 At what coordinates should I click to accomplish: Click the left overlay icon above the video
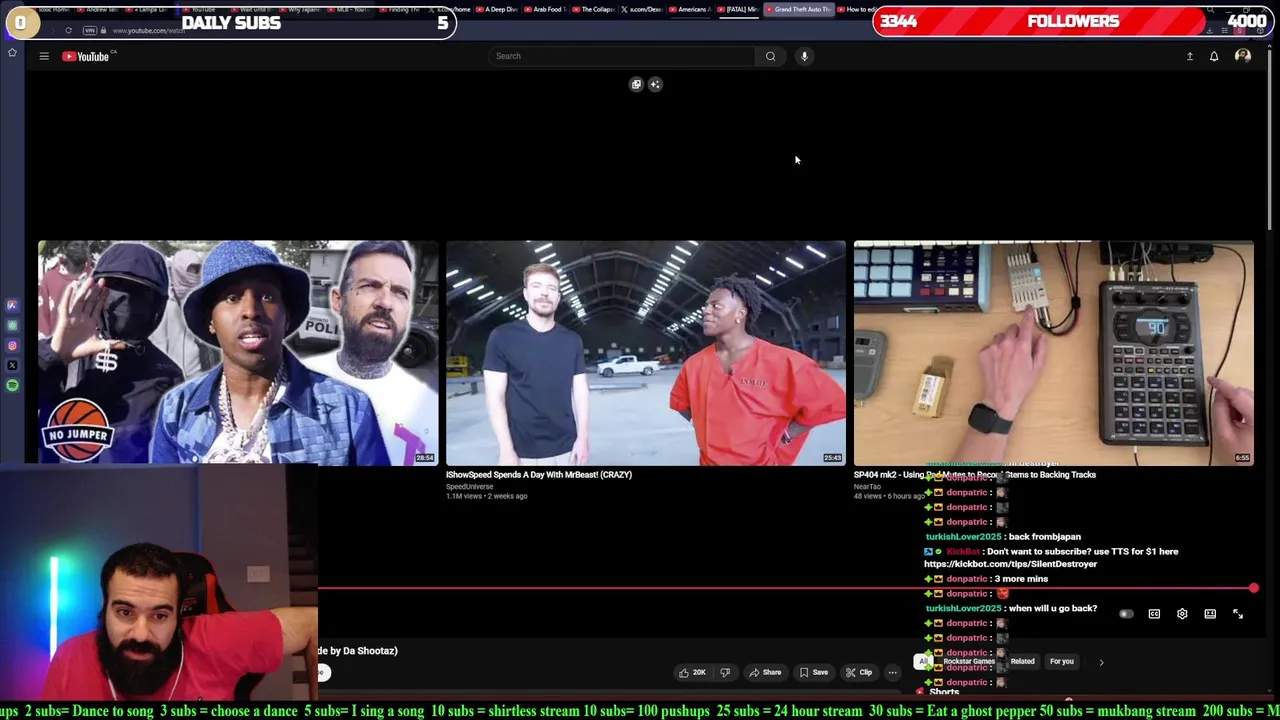[x=636, y=84]
